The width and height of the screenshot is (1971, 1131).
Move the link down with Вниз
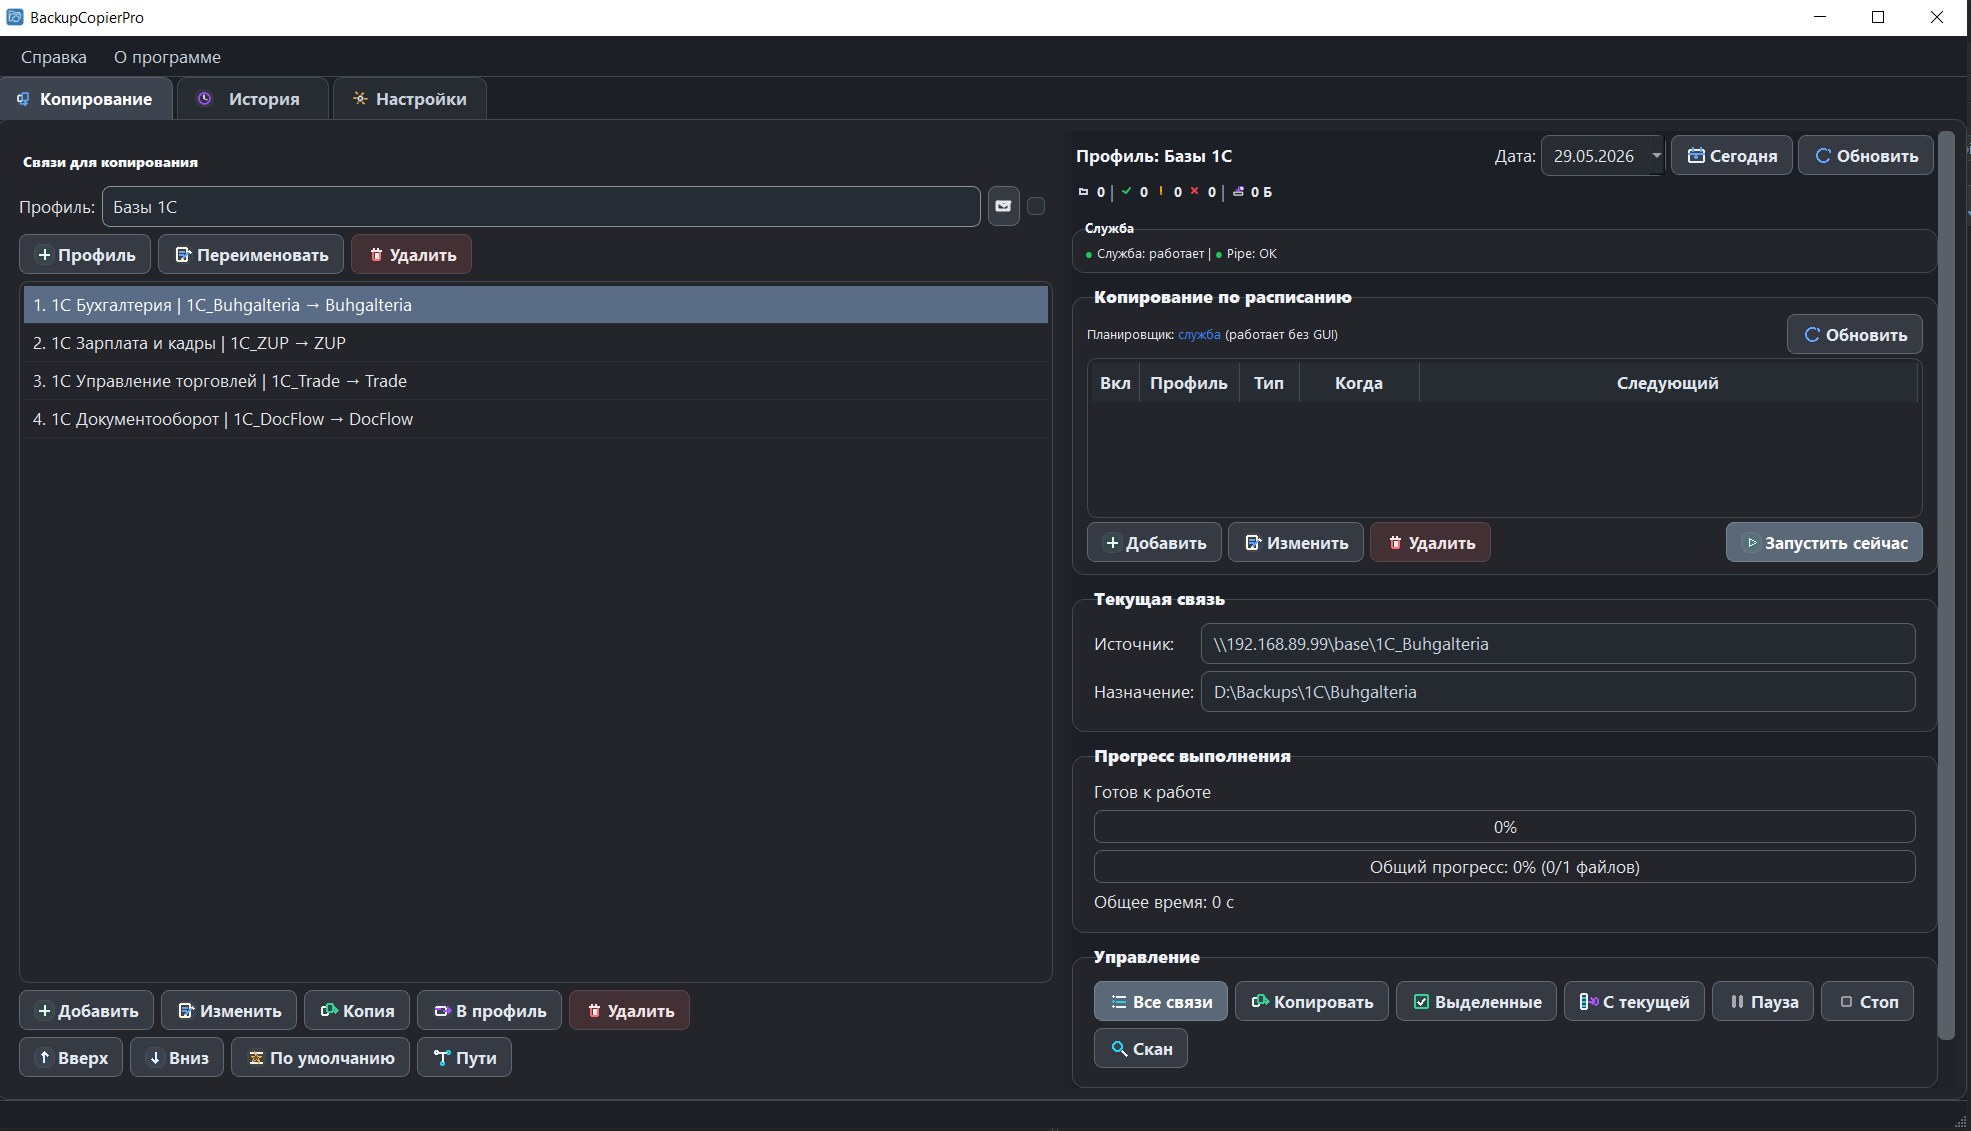point(177,1058)
